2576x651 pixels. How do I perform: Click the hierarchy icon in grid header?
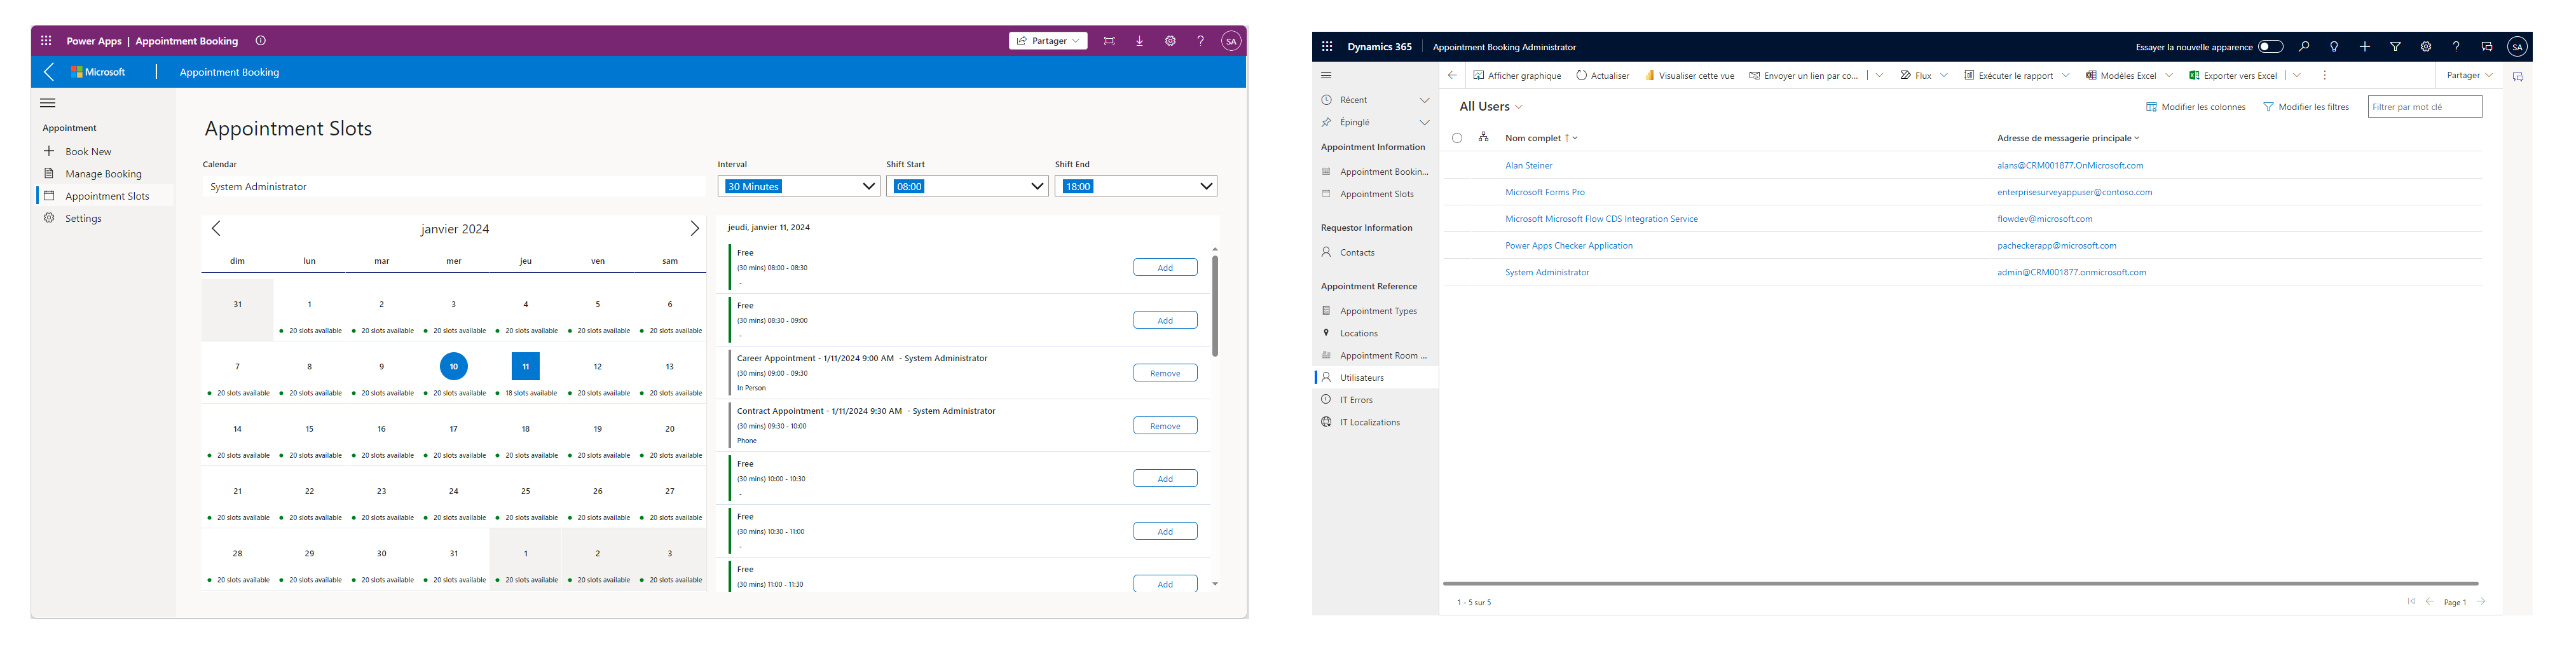pyautogui.click(x=1484, y=137)
